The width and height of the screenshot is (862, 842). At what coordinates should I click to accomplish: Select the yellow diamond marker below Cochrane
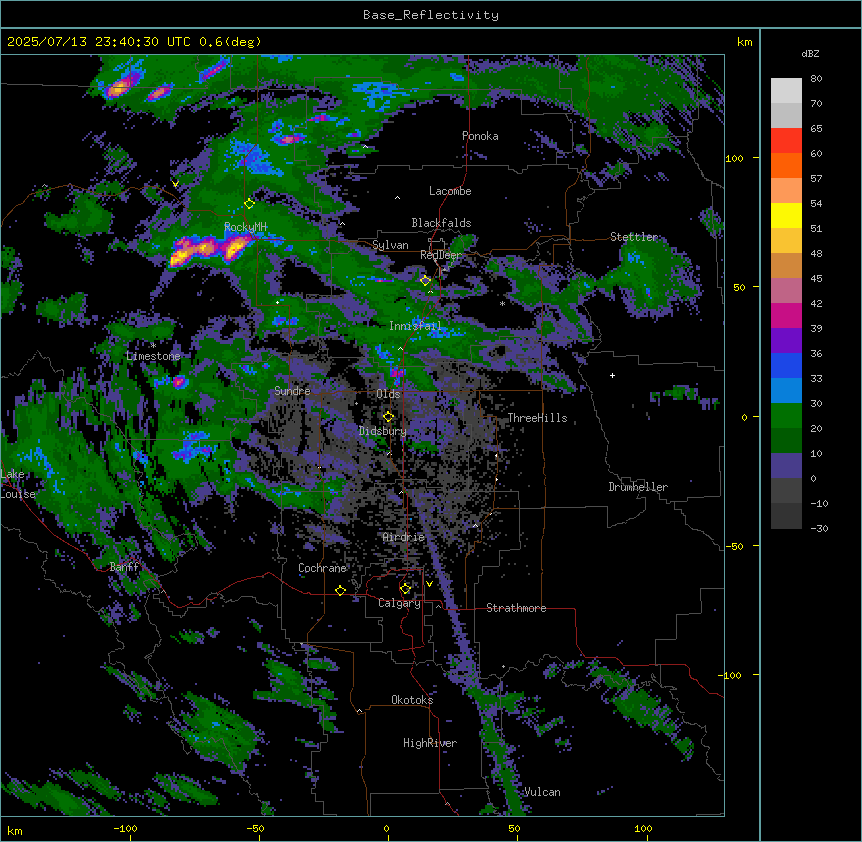click(x=340, y=590)
